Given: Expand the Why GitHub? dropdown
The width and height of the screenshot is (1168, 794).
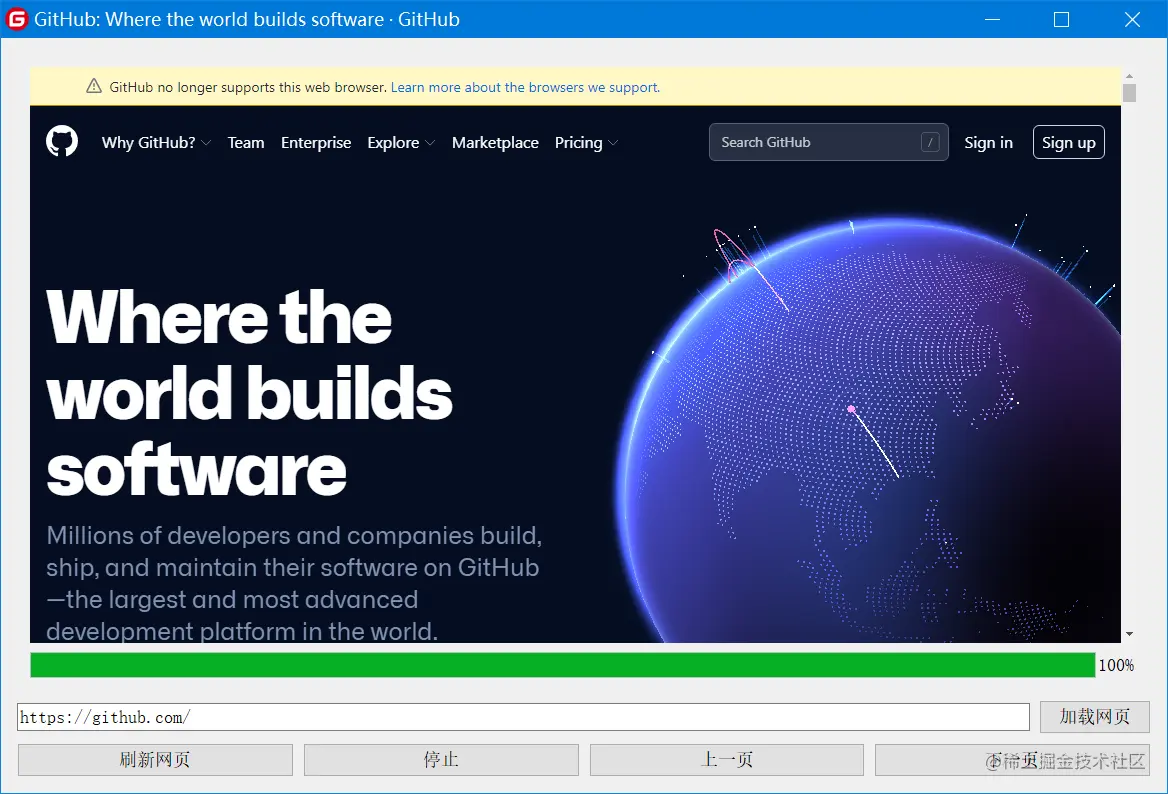Looking at the screenshot, I should (x=156, y=142).
